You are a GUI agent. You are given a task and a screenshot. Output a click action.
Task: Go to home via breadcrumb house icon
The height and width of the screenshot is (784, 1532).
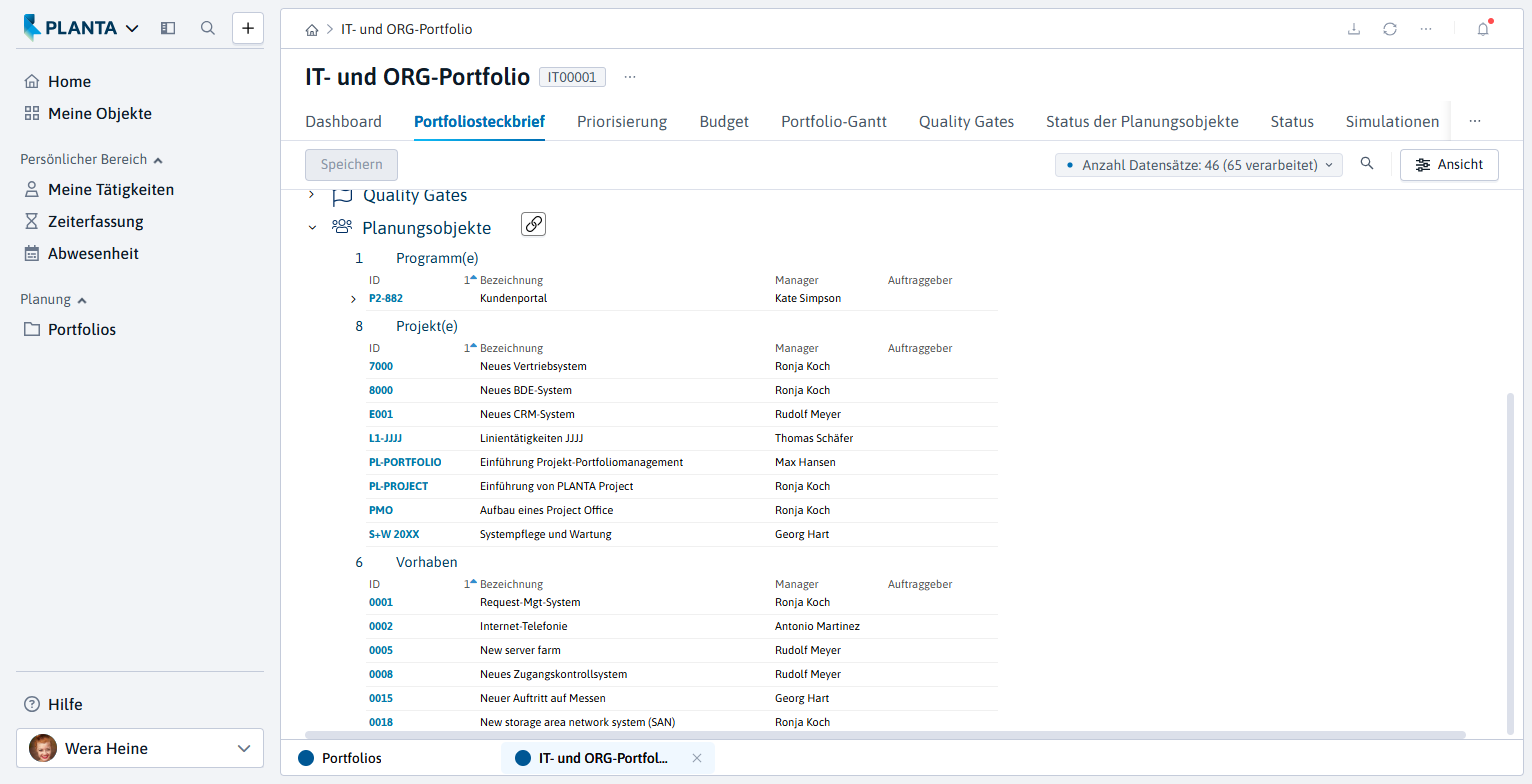(x=312, y=30)
